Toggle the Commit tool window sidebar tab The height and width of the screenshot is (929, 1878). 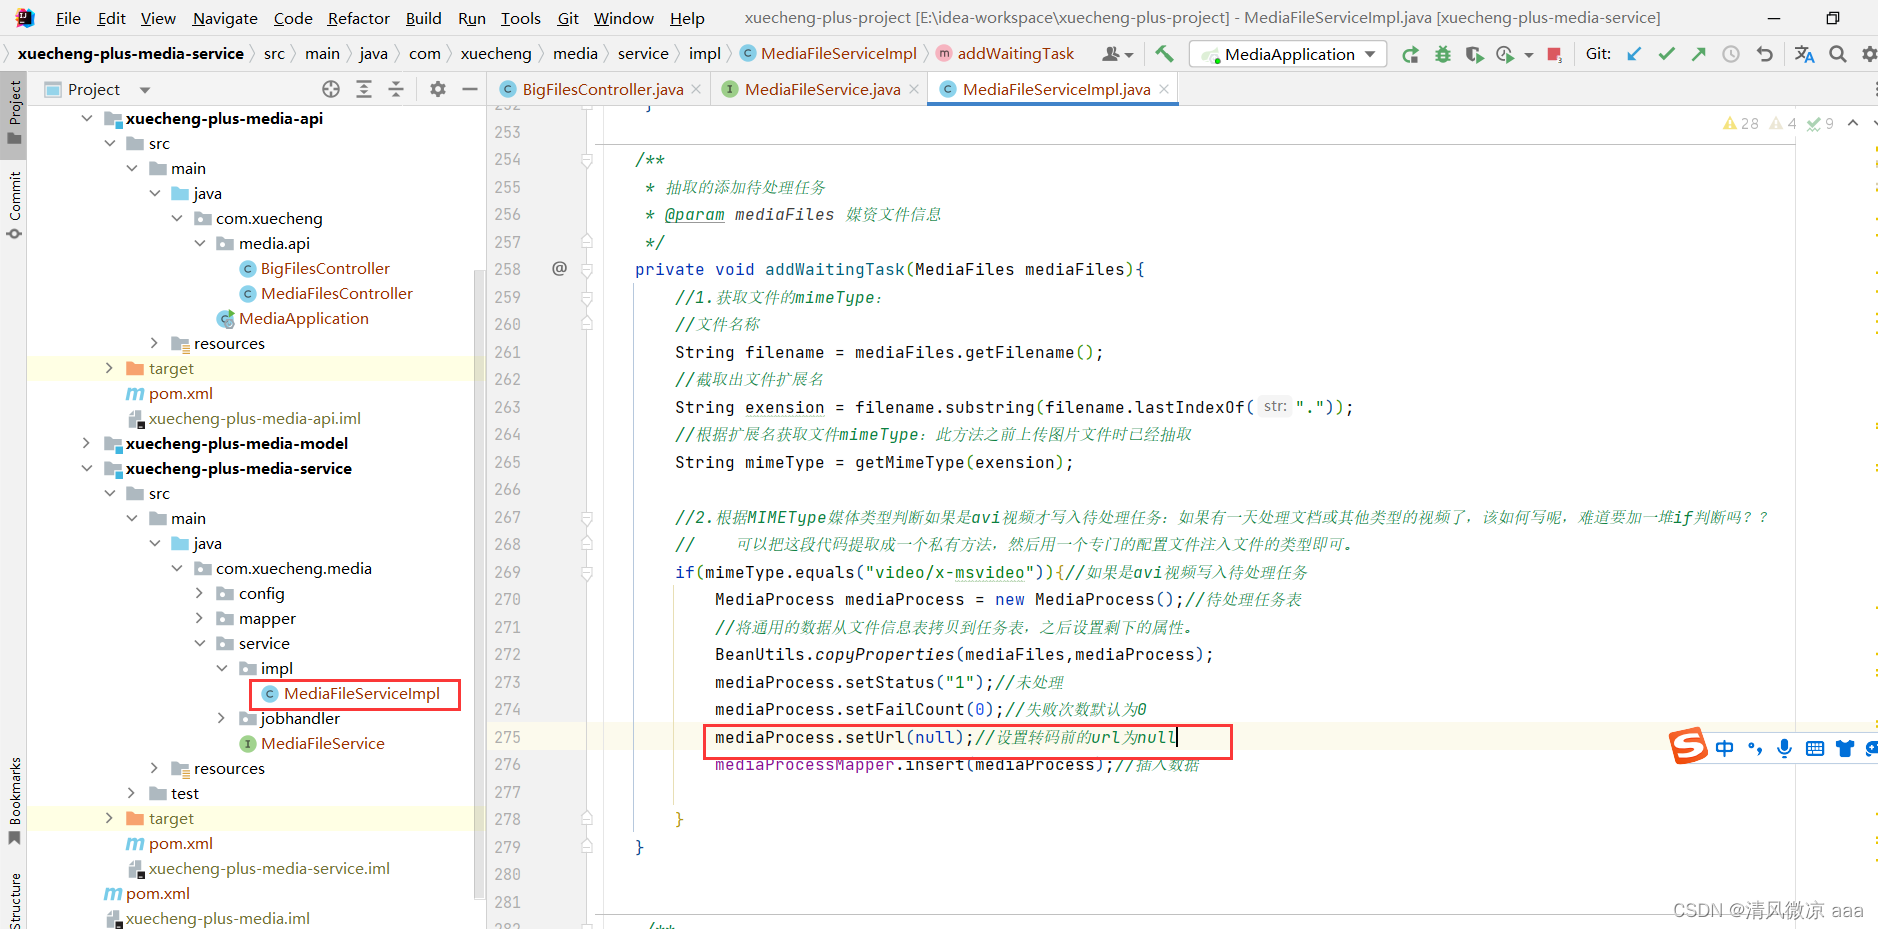(x=14, y=205)
